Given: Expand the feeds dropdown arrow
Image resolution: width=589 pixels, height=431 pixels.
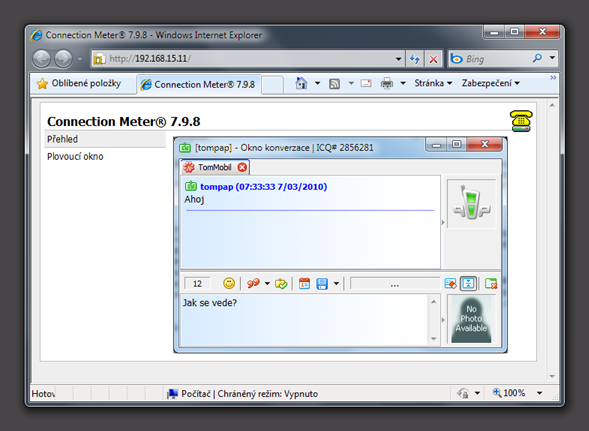Looking at the screenshot, I should (351, 83).
